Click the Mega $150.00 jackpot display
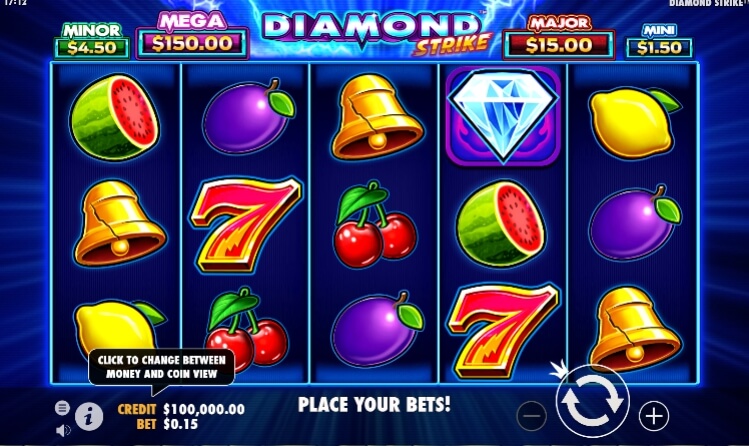The image size is (749, 446). tap(192, 36)
